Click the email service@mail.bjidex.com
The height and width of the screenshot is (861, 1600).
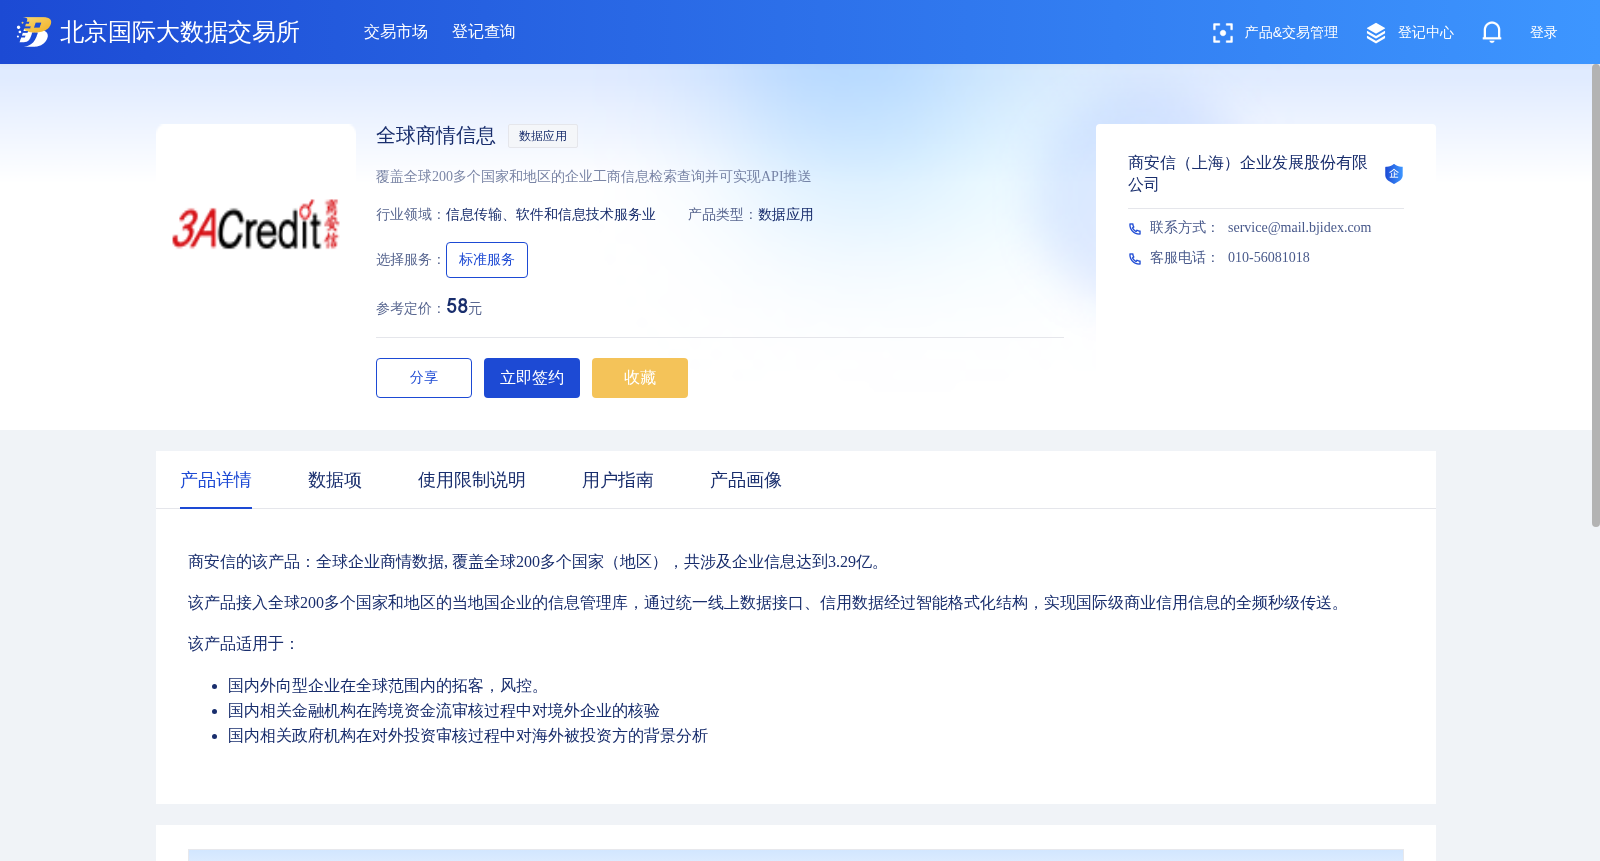pyautogui.click(x=1300, y=228)
